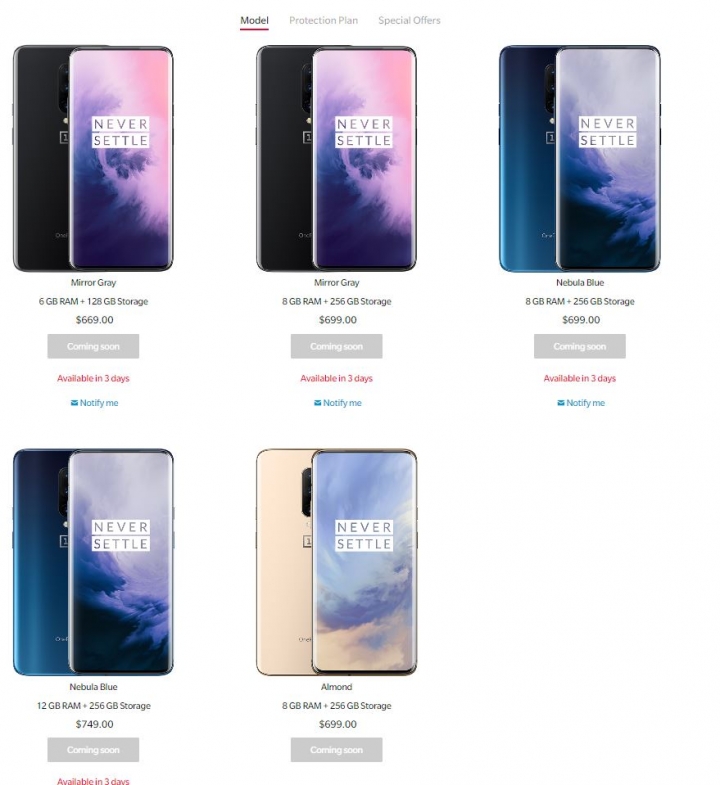Select Nebula Blue 12 GB phone image
The width and height of the screenshot is (720, 785).
(93, 562)
